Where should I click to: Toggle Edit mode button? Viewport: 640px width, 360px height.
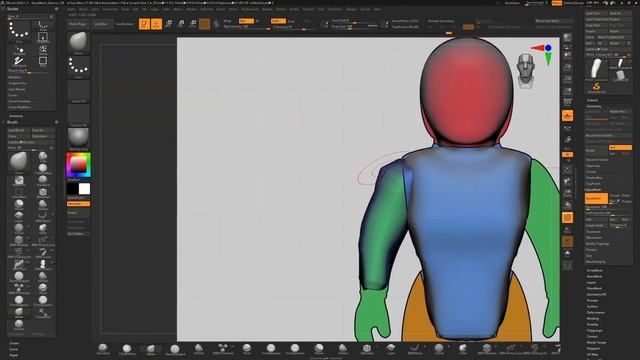pos(144,24)
